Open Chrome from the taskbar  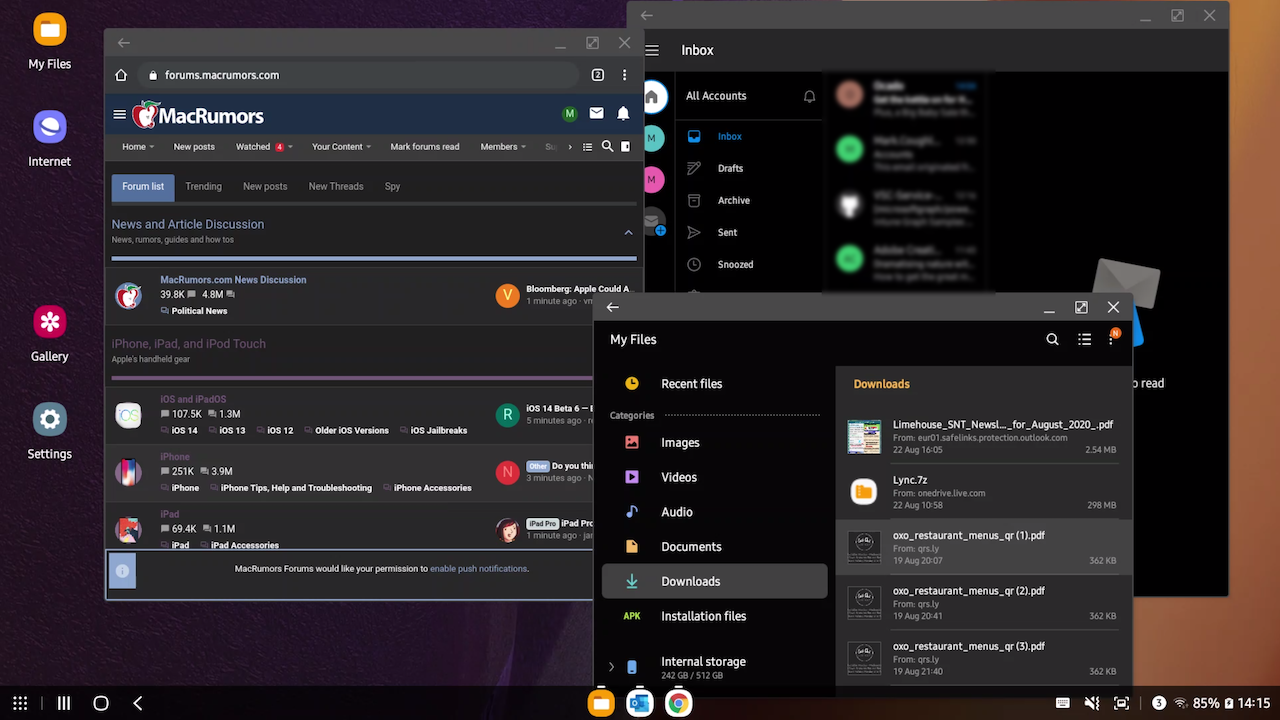(x=678, y=703)
